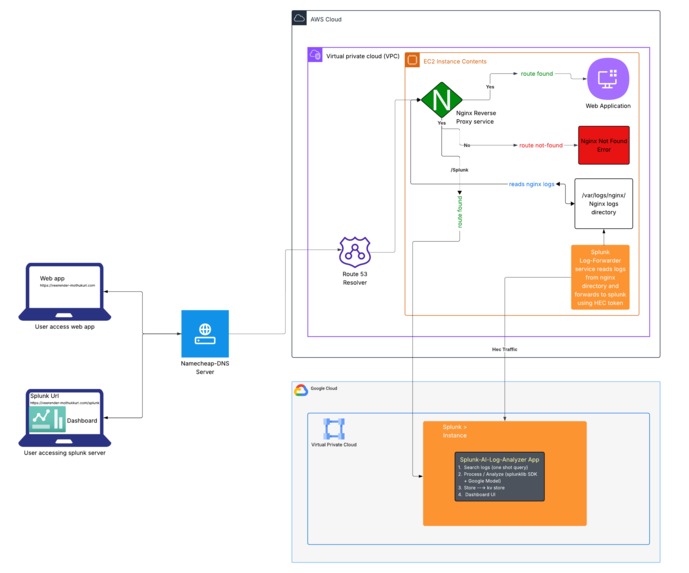Select the Virtual private cloud (VPC) icon
This screenshot has width=689, height=573.
click(315, 55)
